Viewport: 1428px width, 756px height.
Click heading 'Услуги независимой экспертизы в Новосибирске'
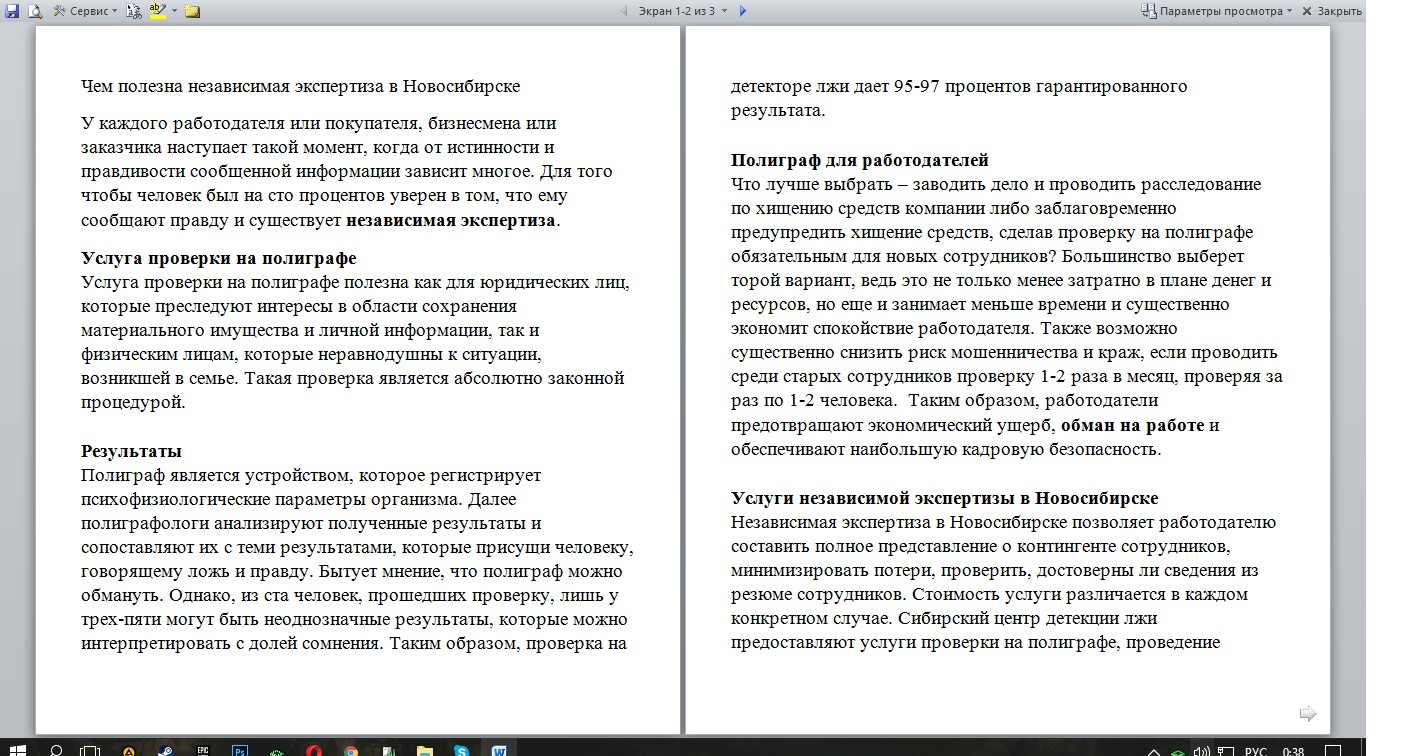coord(945,498)
